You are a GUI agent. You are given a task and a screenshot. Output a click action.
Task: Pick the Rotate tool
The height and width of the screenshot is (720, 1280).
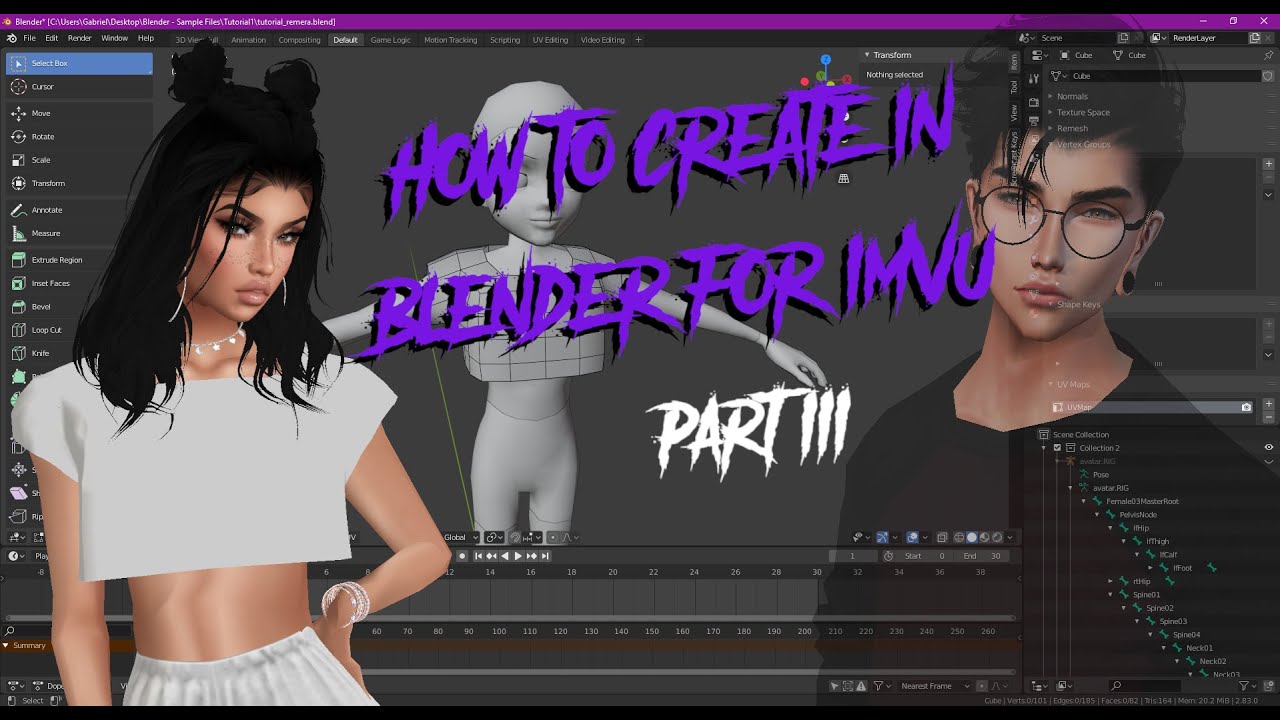click(79, 136)
